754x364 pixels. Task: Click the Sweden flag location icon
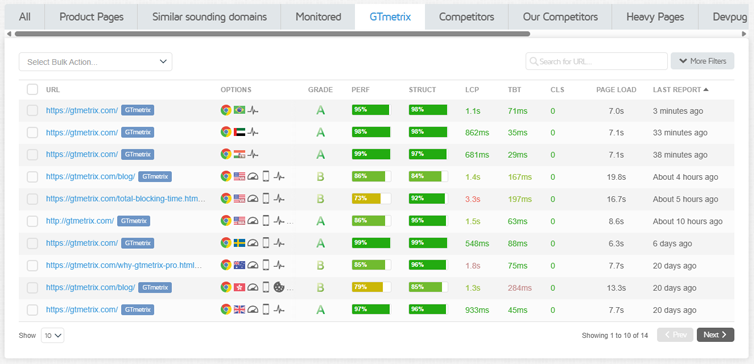(239, 243)
